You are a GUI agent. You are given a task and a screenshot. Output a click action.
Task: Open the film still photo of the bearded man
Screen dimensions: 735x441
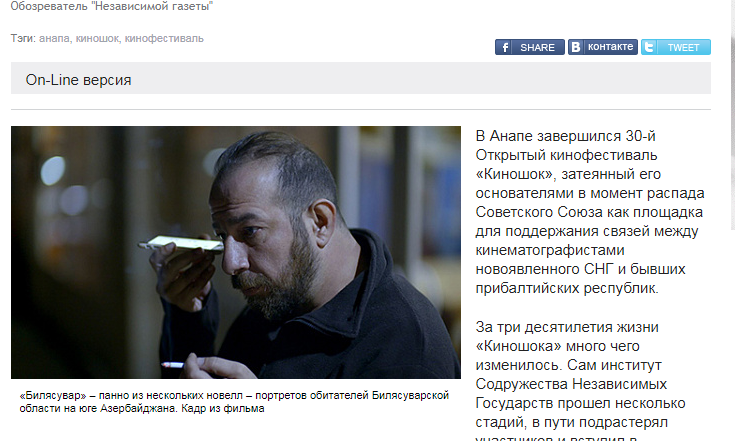pyautogui.click(x=236, y=252)
